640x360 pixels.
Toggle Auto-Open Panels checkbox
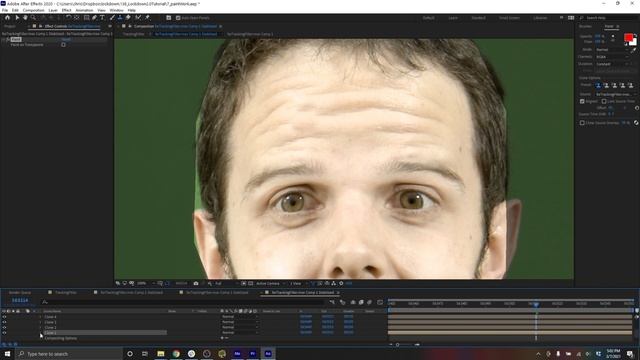click(x=178, y=18)
